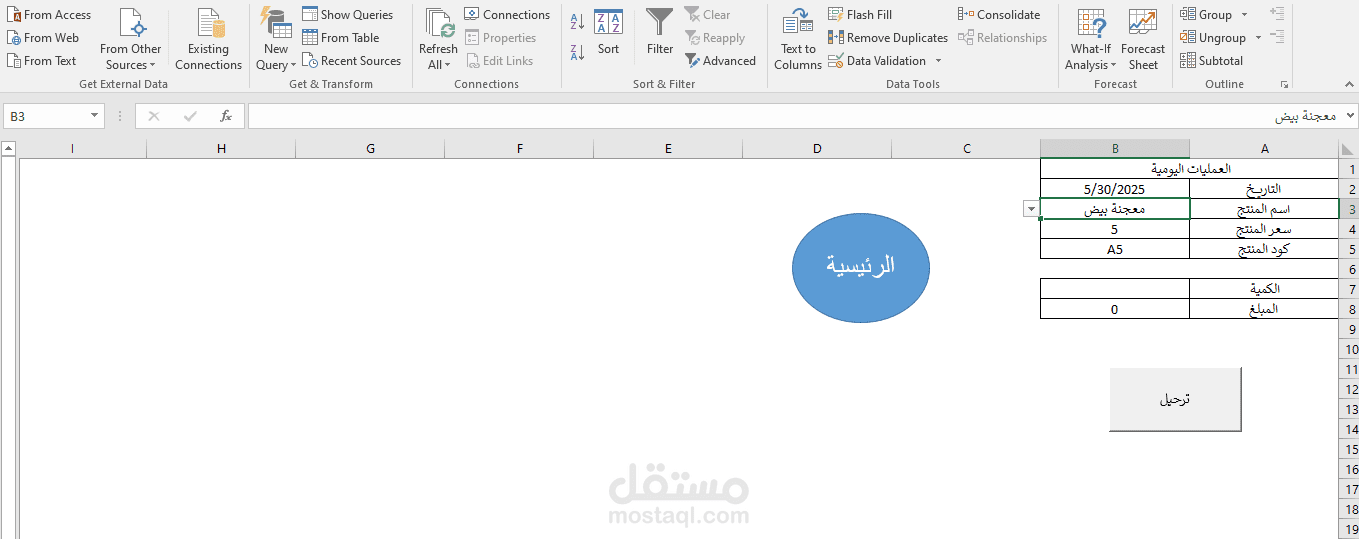The height and width of the screenshot is (539, 1359).
Task: Select cell containing معجنة بيض
Action: point(1115,209)
